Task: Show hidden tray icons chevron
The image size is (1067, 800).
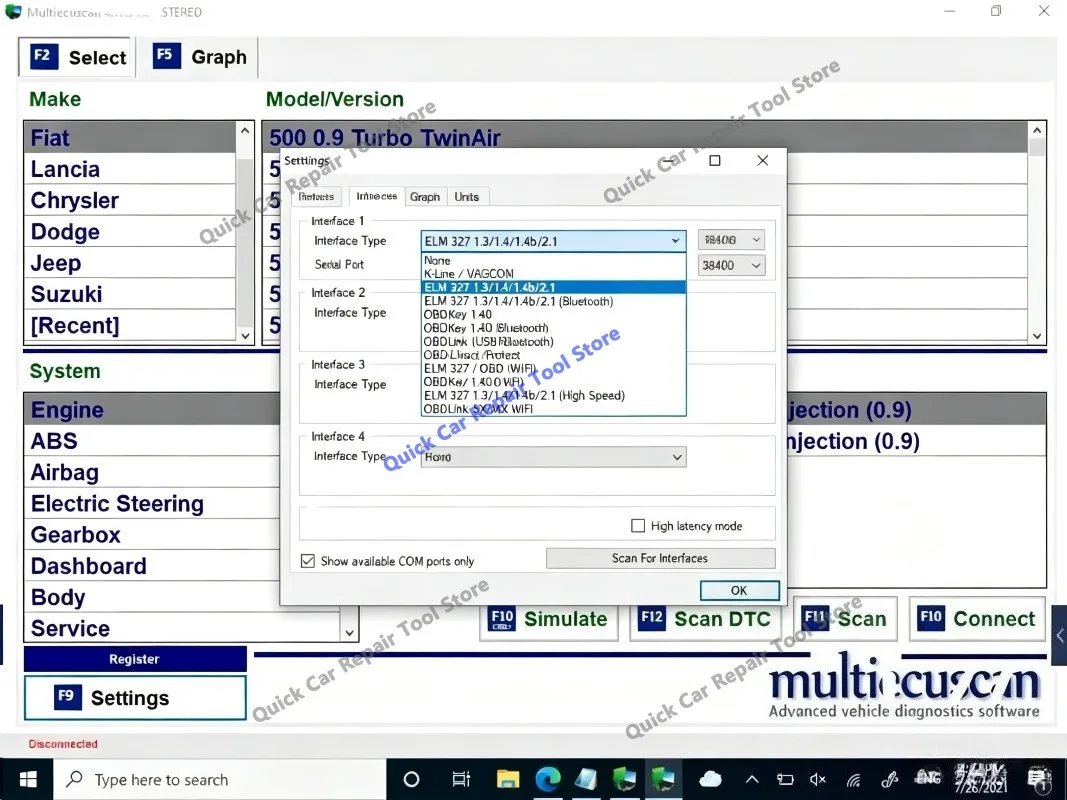Action: tap(752, 780)
